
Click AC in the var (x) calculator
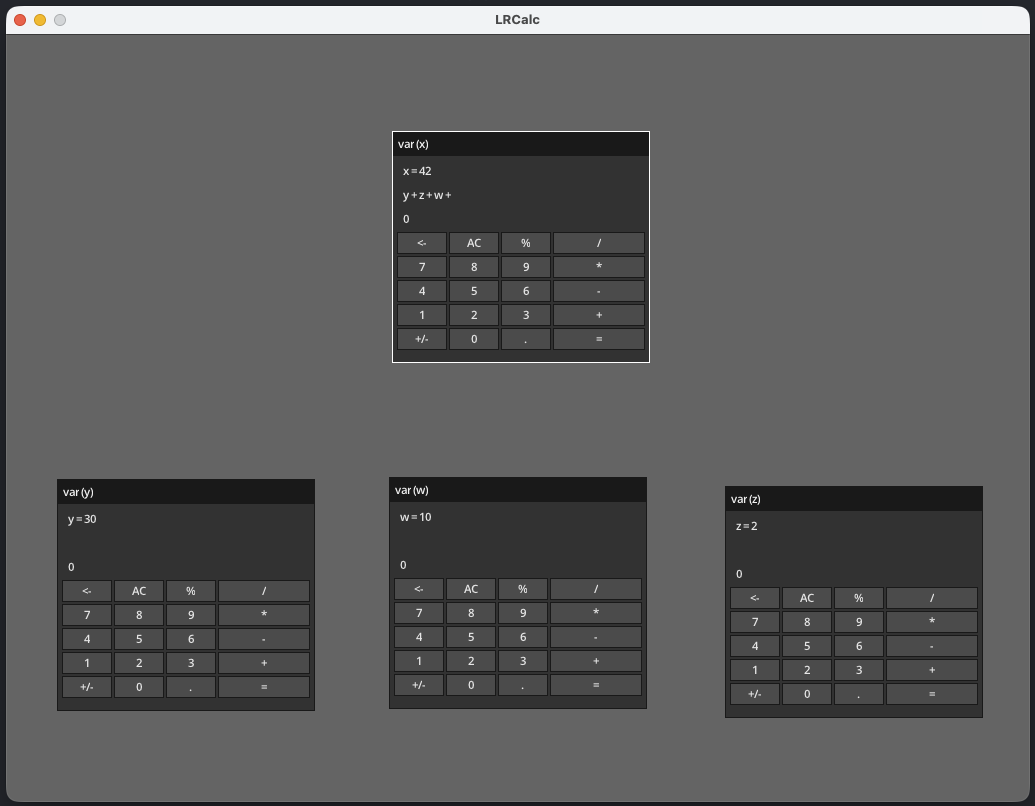coord(473,243)
